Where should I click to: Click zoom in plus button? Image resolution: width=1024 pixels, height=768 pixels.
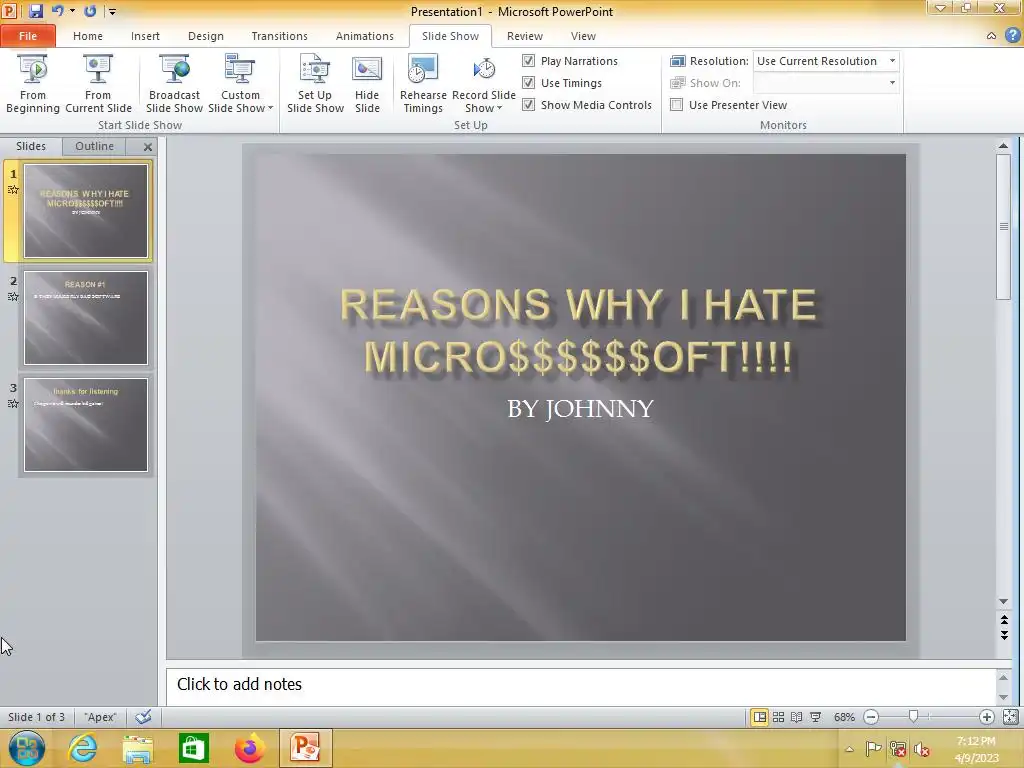point(986,717)
